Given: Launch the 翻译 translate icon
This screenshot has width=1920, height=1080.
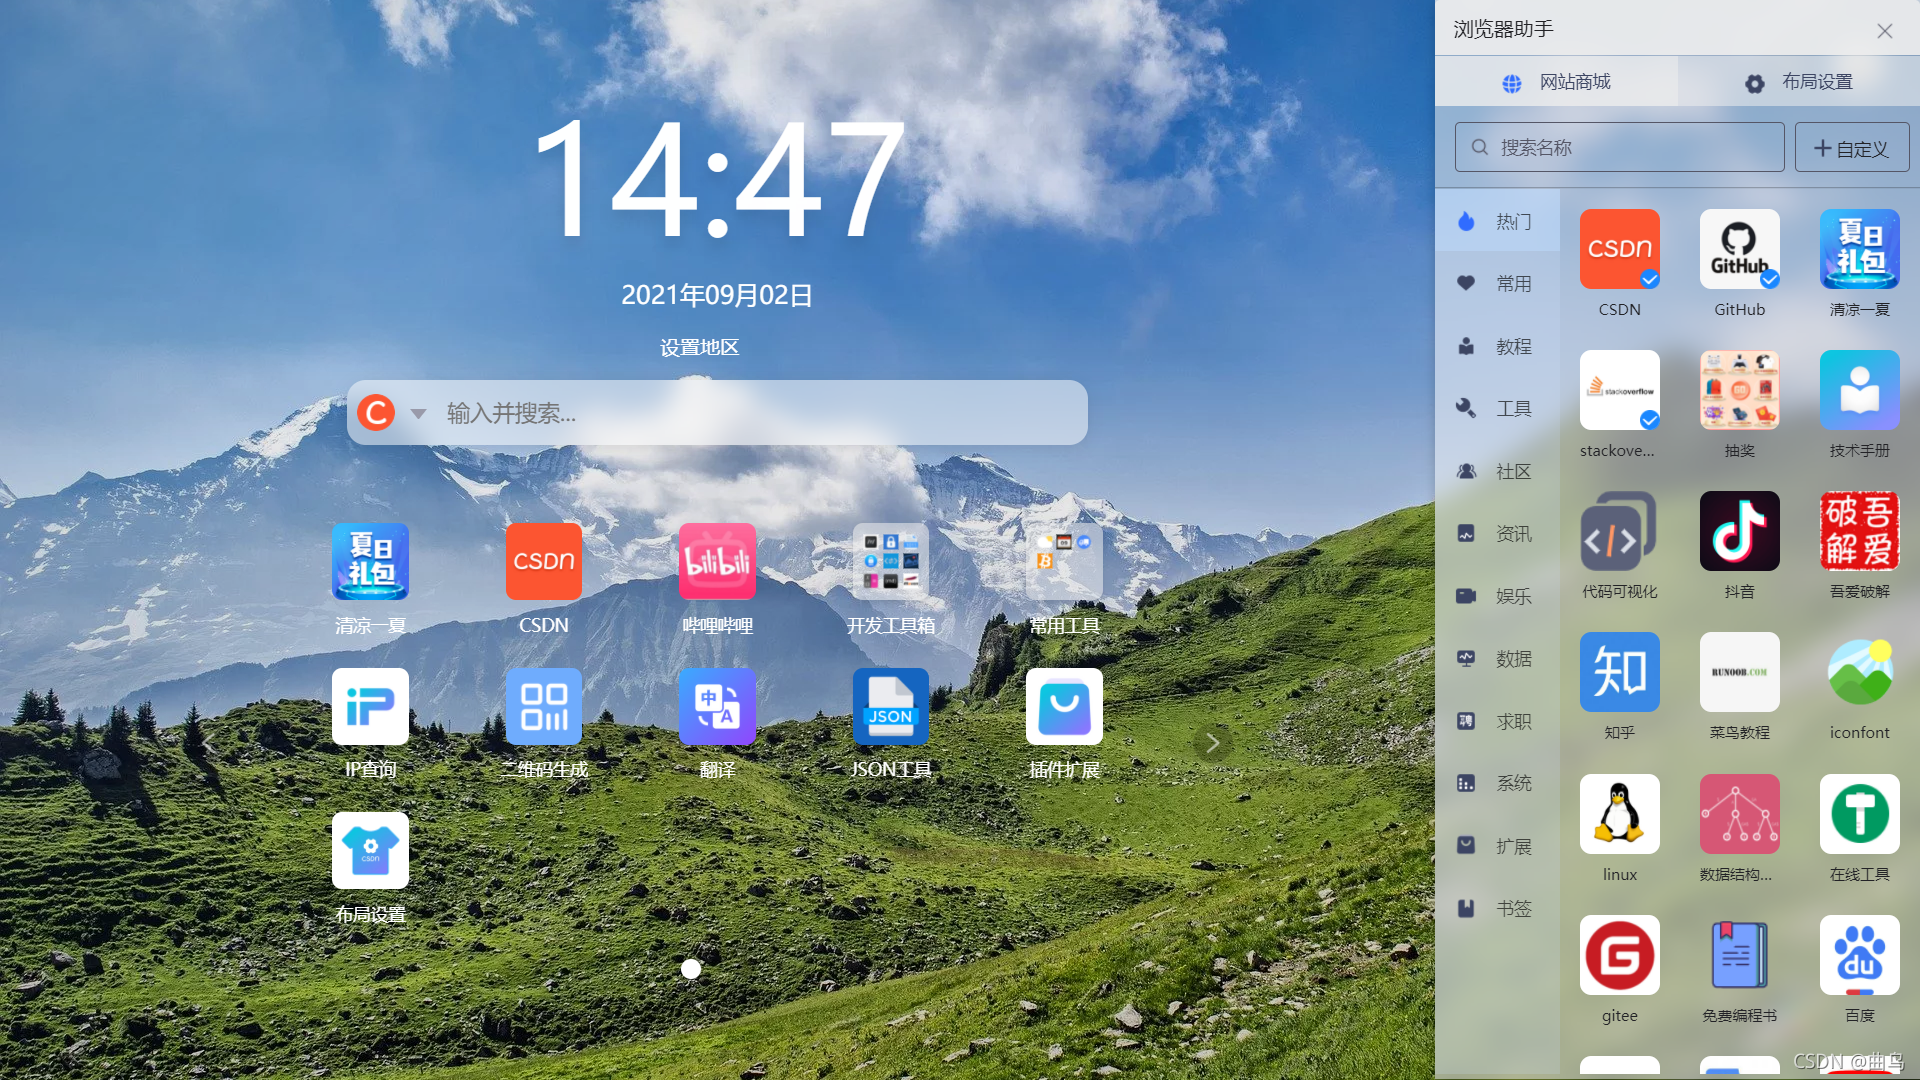Looking at the screenshot, I should pyautogui.click(x=717, y=706).
